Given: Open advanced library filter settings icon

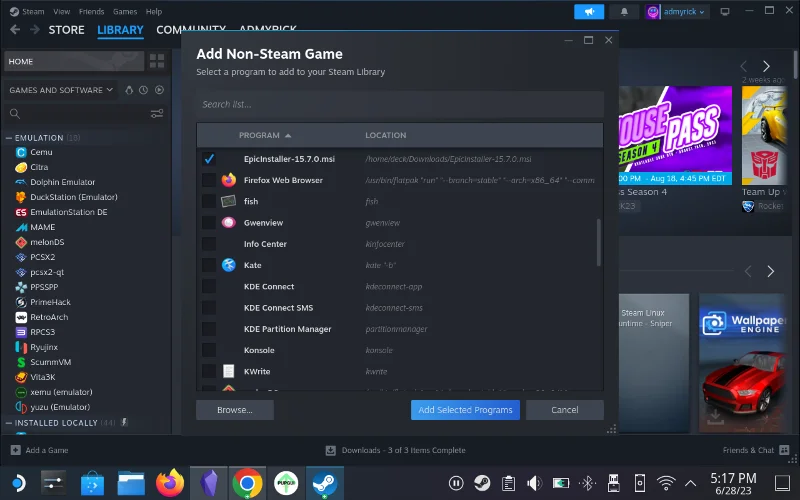Looking at the screenshot, I should (157, 113).
